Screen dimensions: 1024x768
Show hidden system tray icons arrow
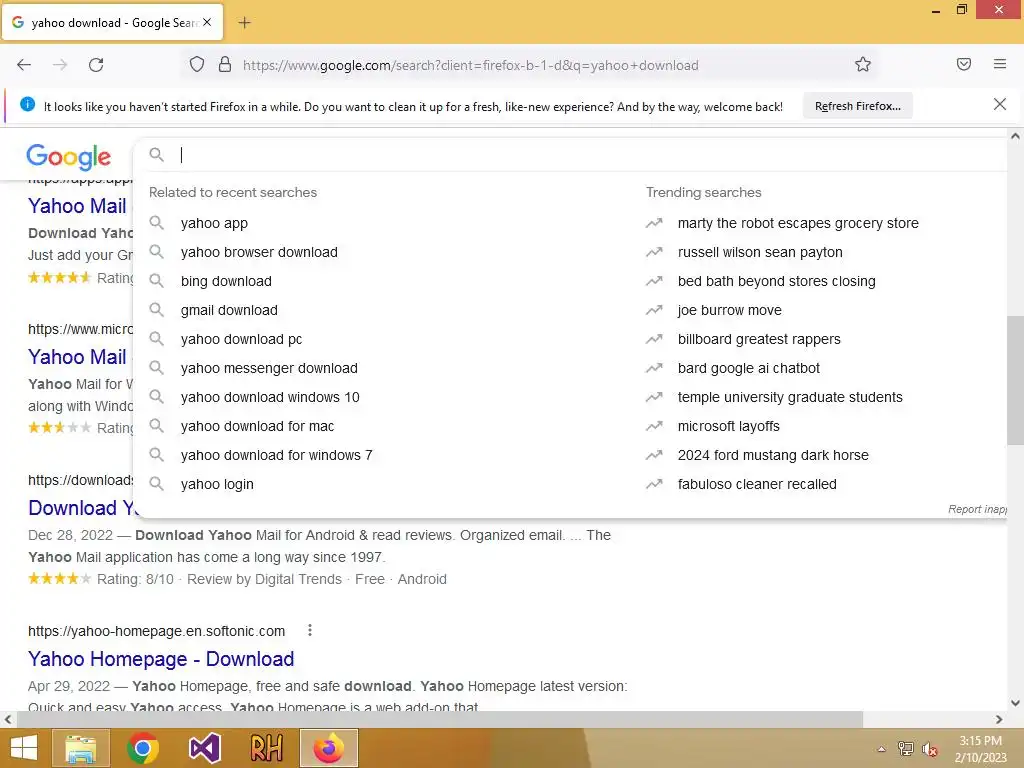pos(882,749)
